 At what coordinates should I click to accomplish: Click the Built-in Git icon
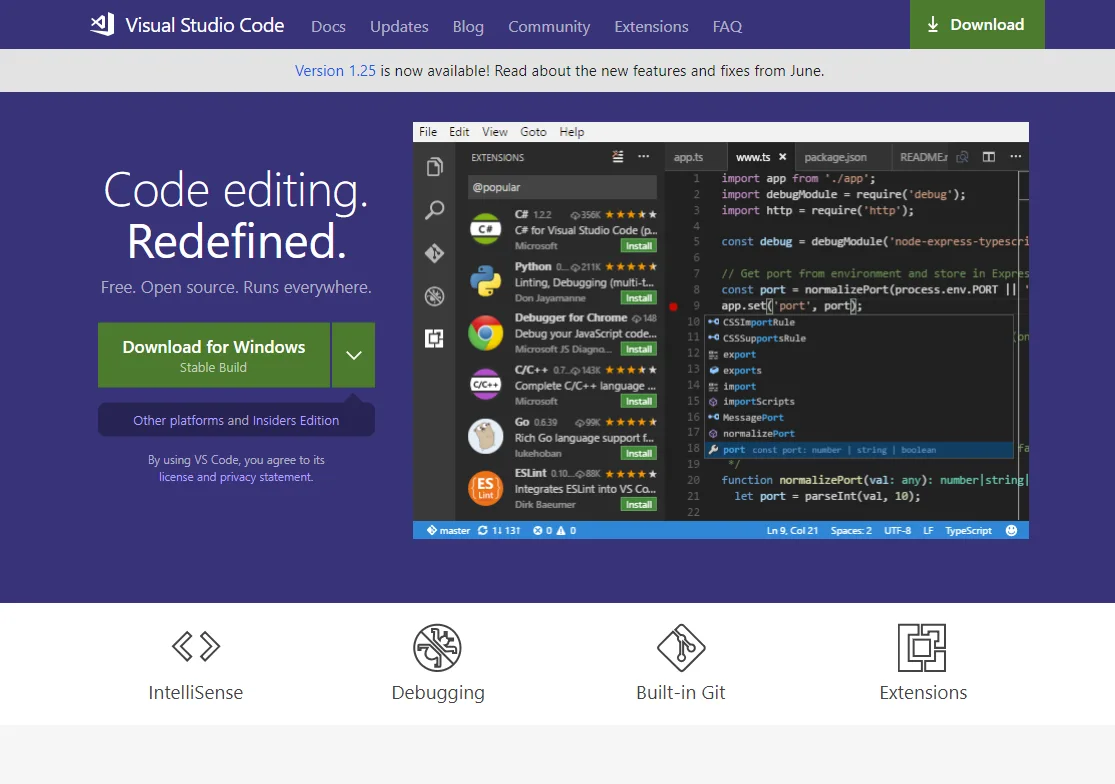(681, 648)
